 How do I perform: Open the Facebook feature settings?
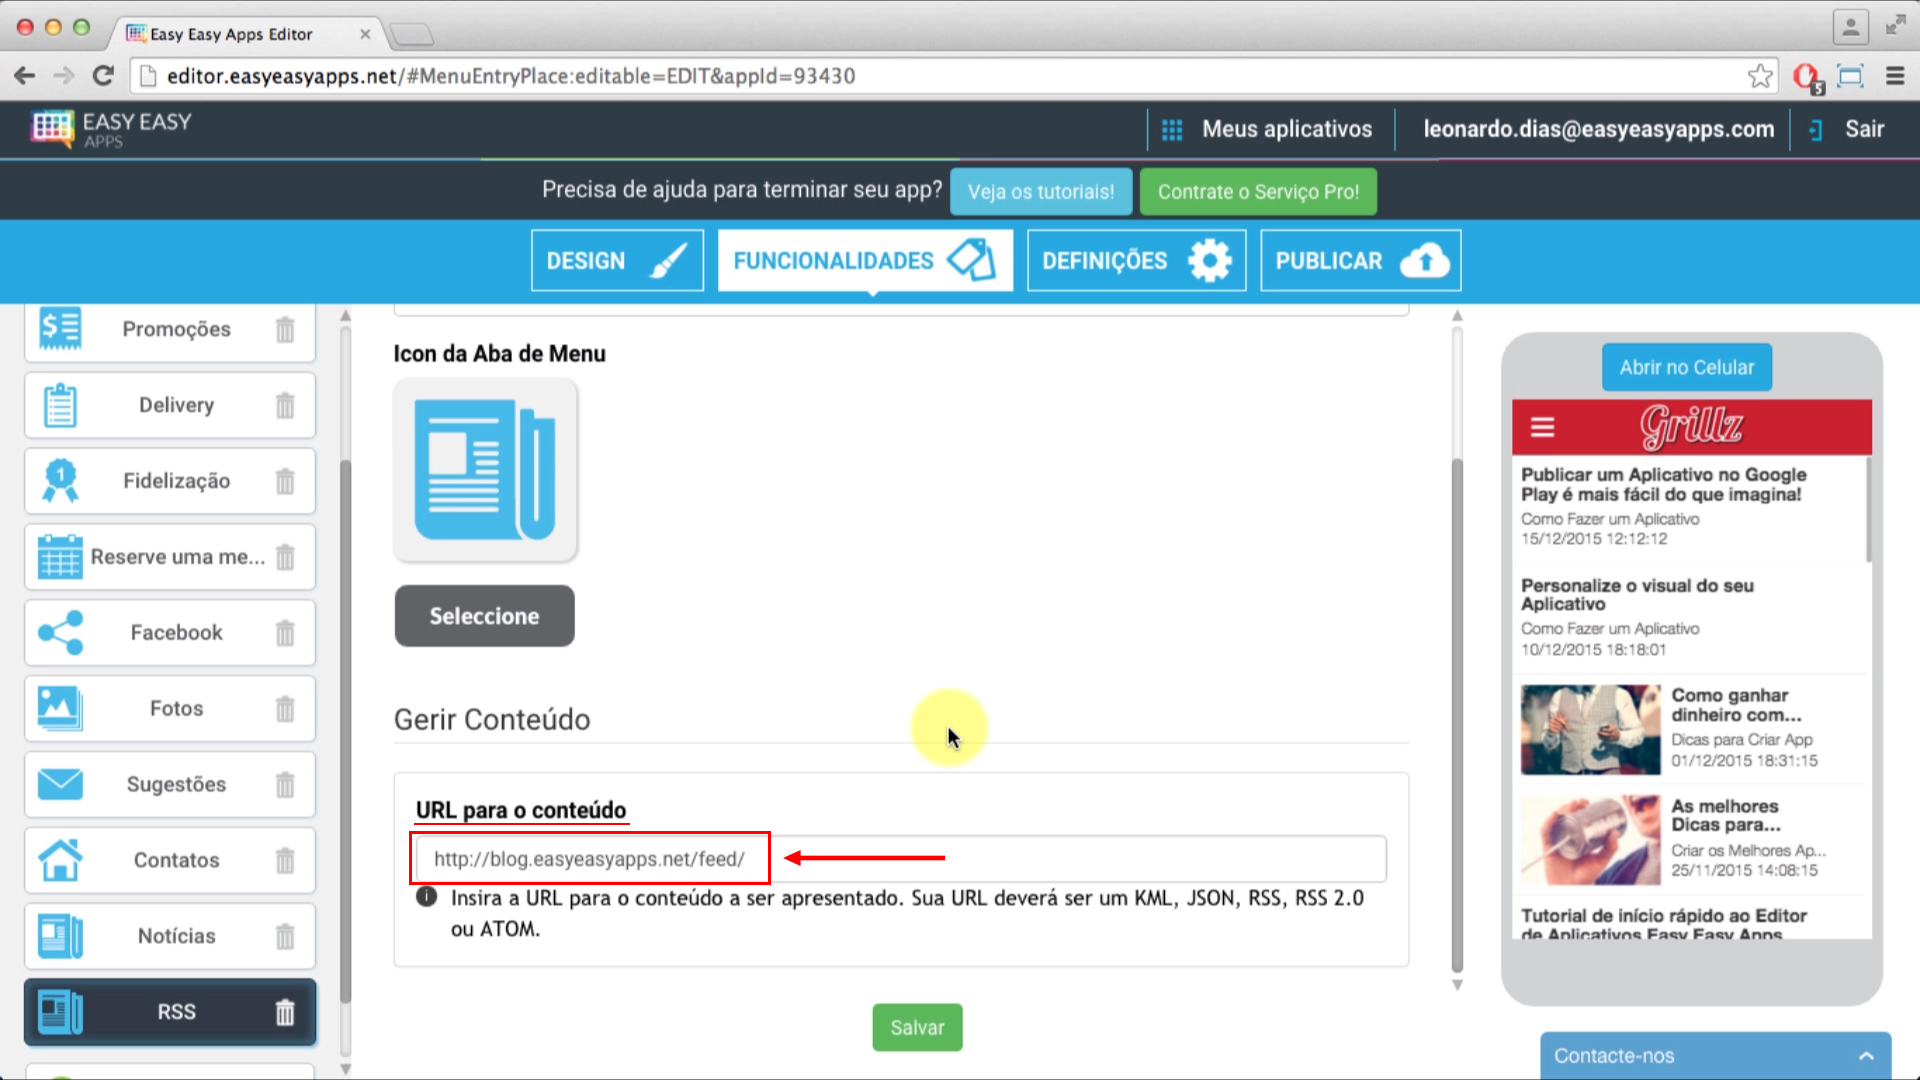(x=170, y=632)
